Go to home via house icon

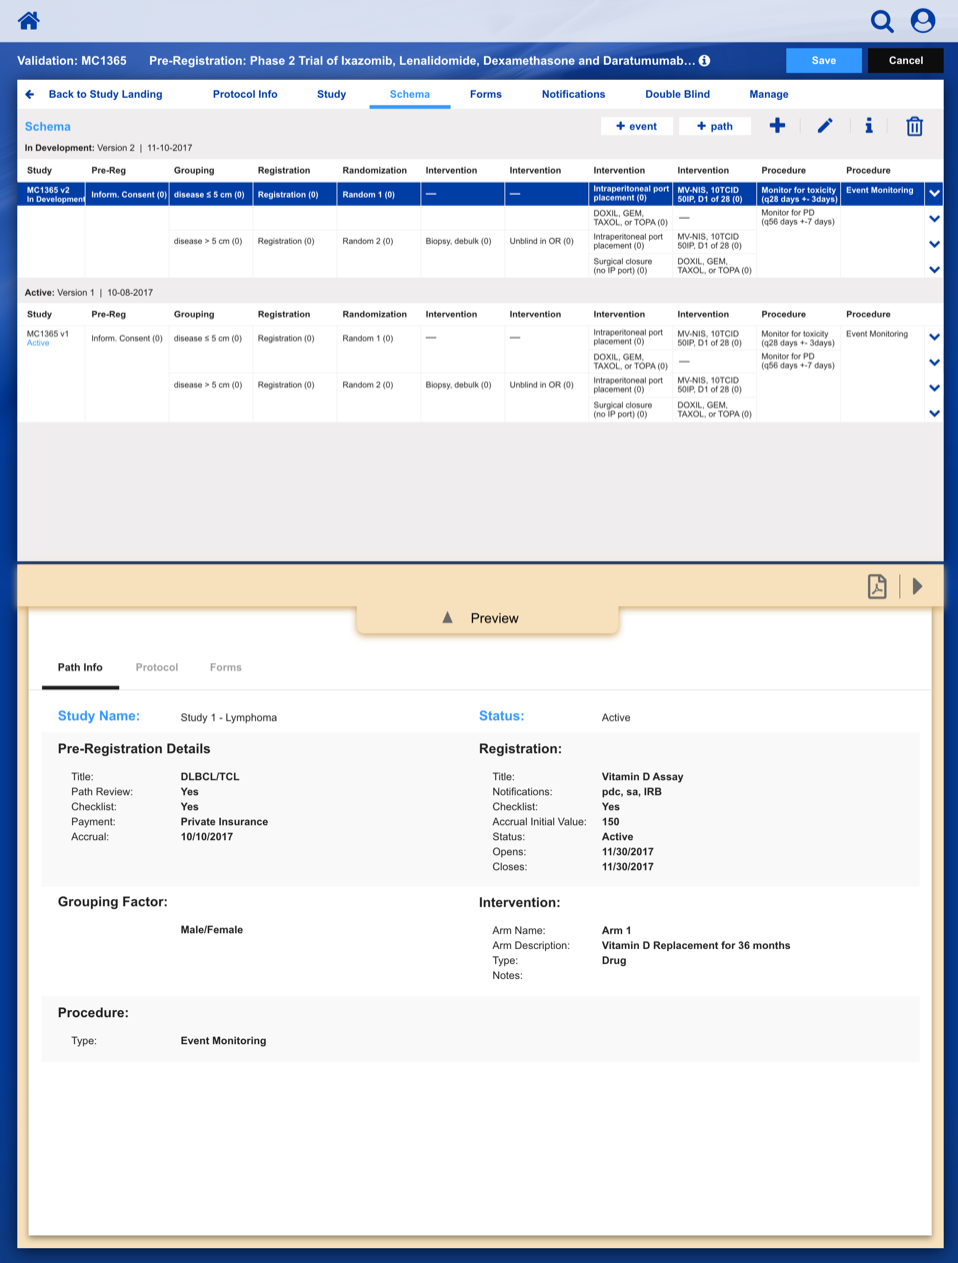(29, 20)
